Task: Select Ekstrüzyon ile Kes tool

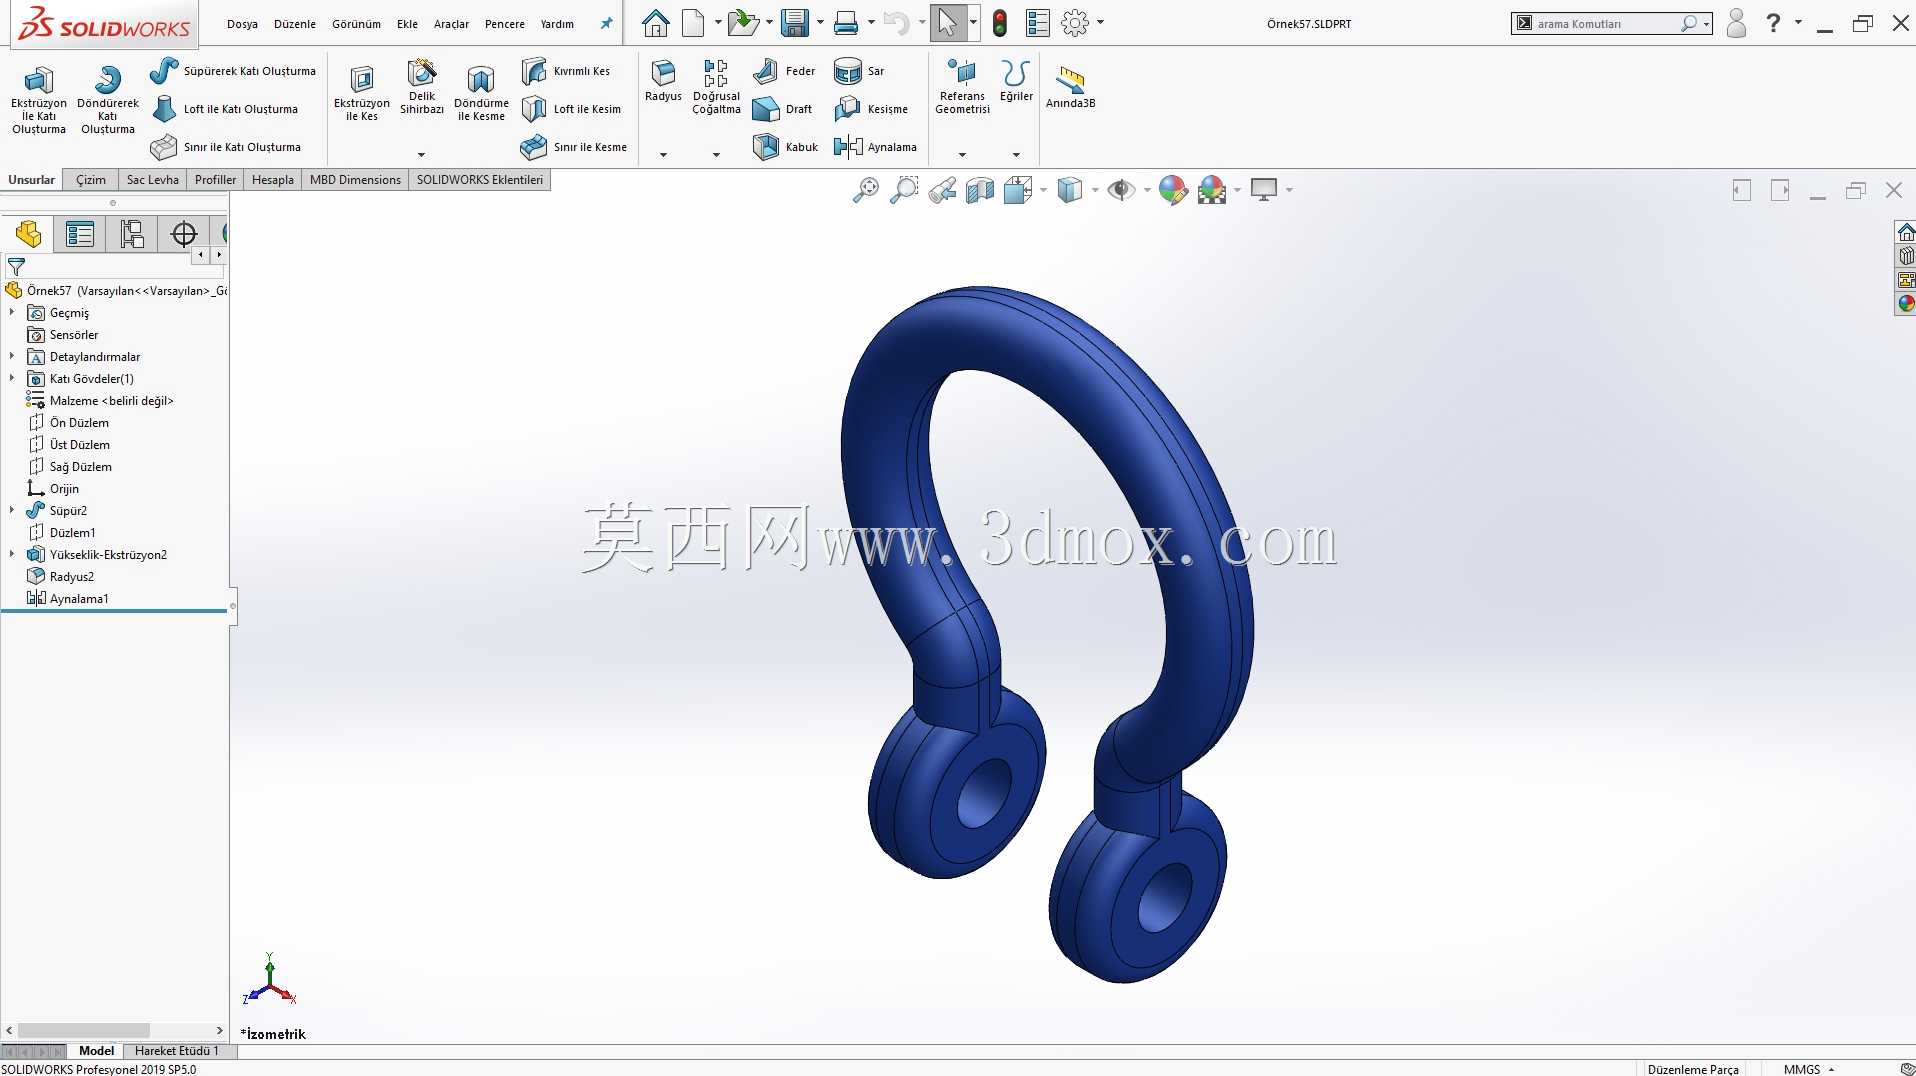Action: (x=361, y=93)
